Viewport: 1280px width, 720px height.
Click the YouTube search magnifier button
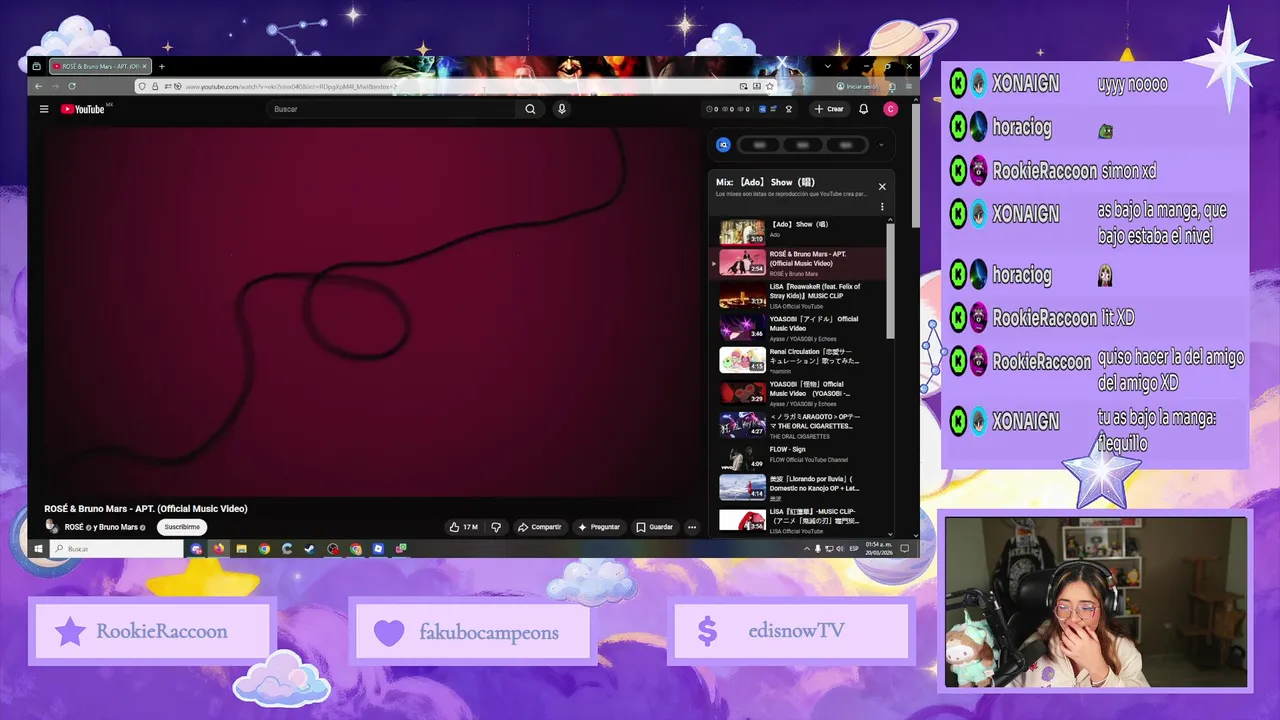[530, 109]
